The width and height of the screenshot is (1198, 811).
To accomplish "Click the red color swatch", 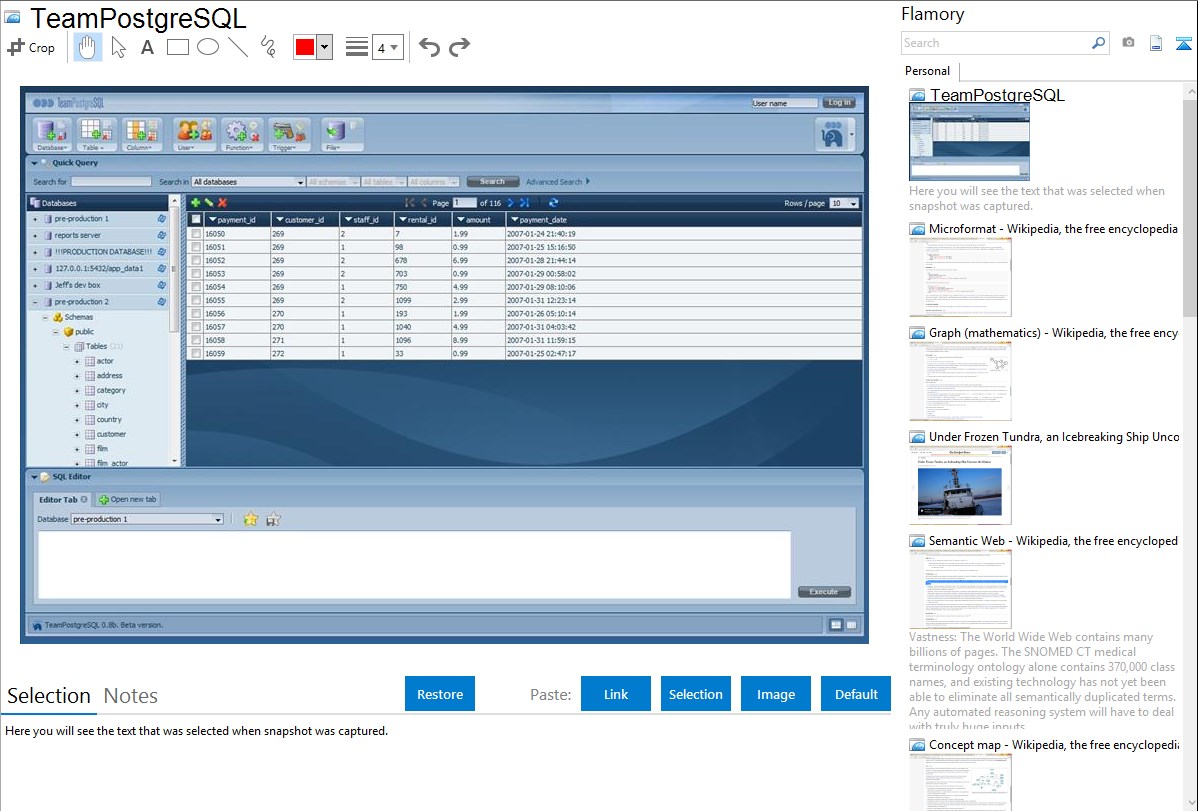I will coord(305,47).
